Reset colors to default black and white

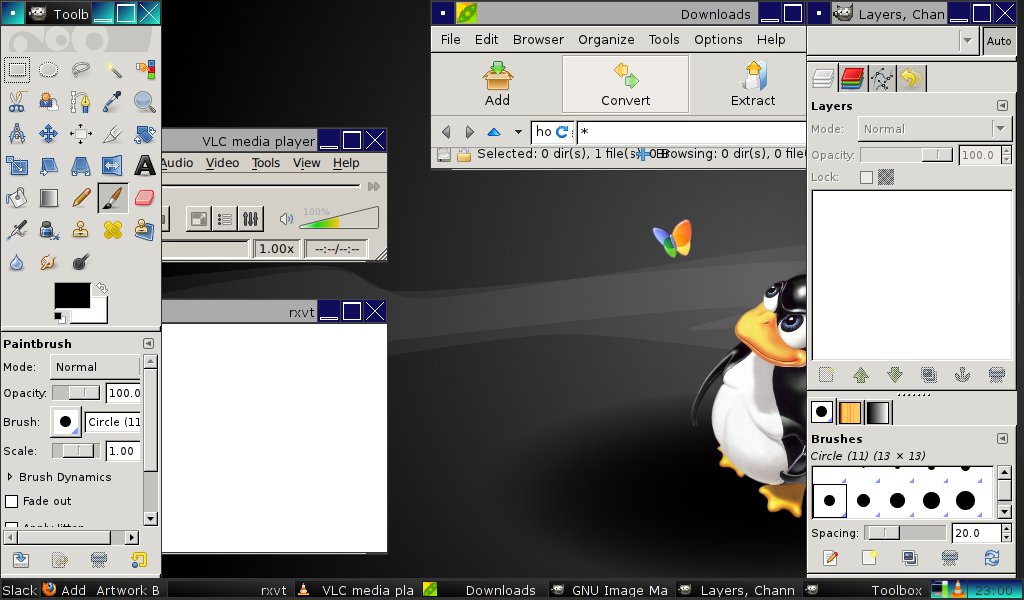pos(59,317)
